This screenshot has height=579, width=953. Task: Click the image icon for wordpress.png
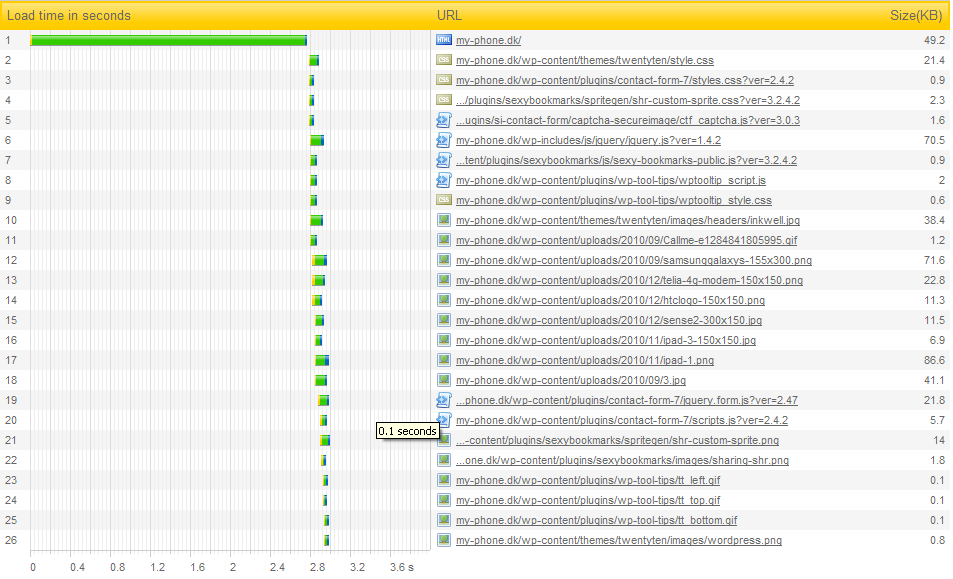(444, 540)
